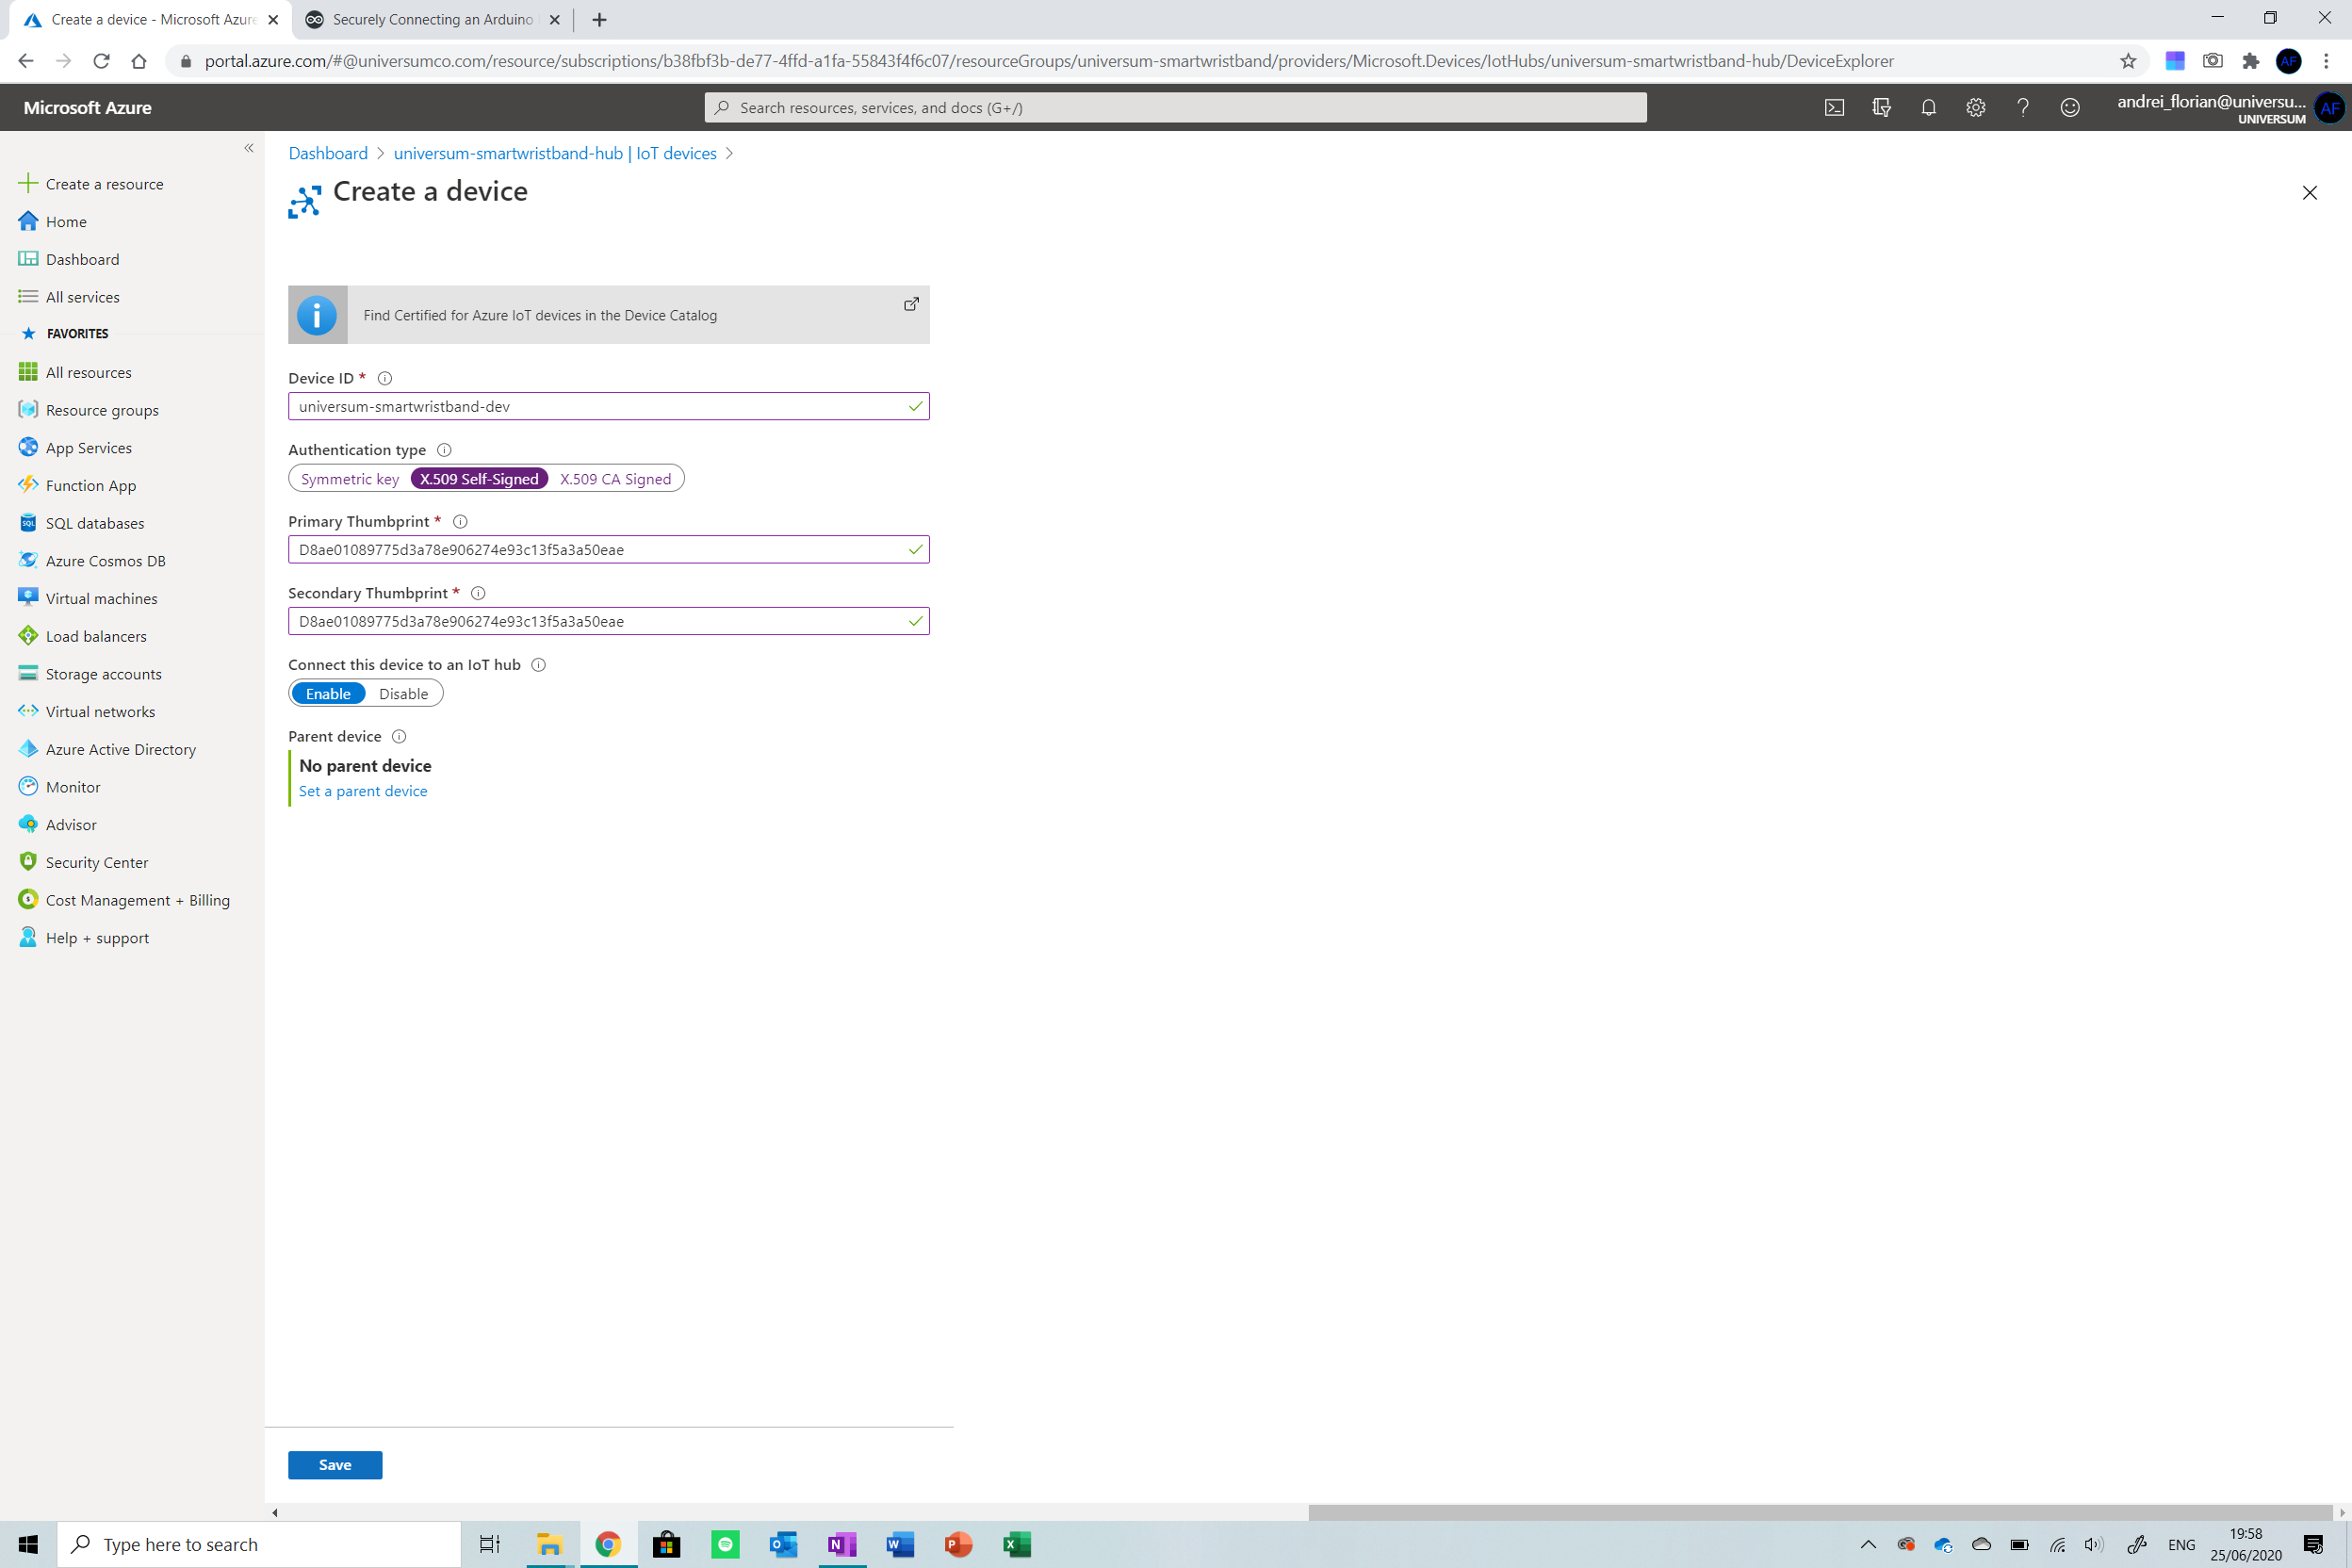Show hidden system tray icons

point(1867,1544)
